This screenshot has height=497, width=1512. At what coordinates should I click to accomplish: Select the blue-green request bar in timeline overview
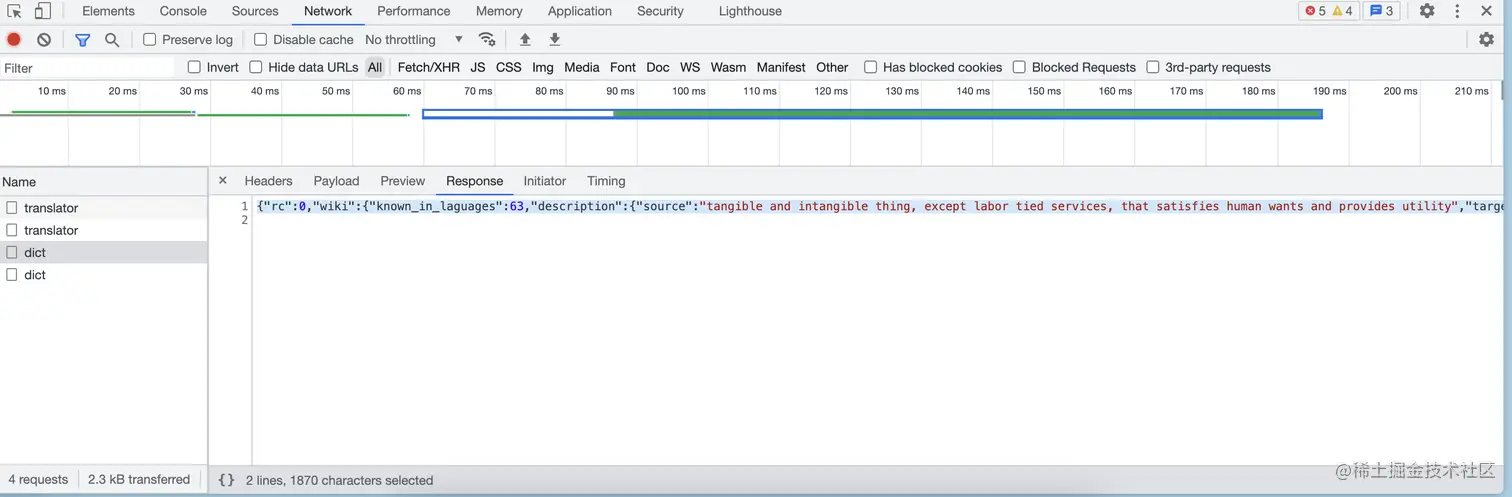coord(872,114)
